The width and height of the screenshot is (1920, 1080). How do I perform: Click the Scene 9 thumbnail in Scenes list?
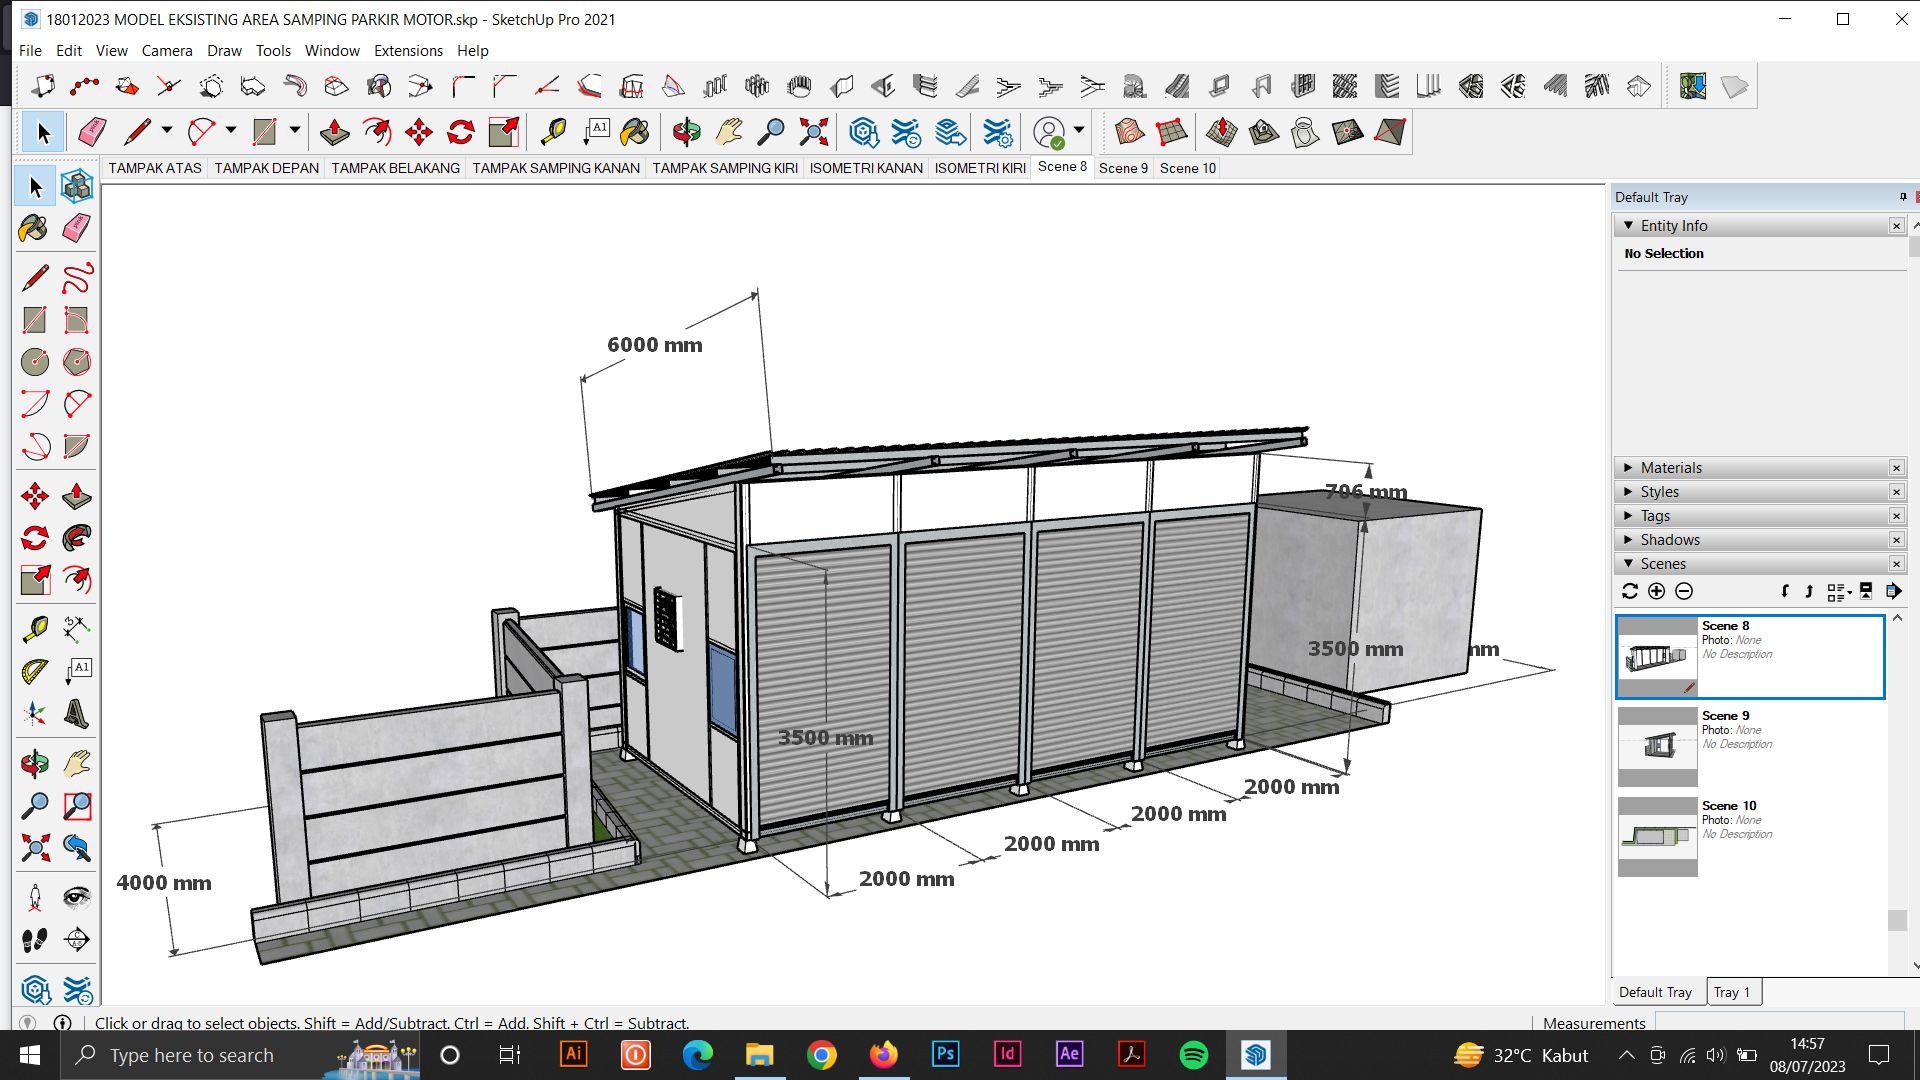point(1657,746)
